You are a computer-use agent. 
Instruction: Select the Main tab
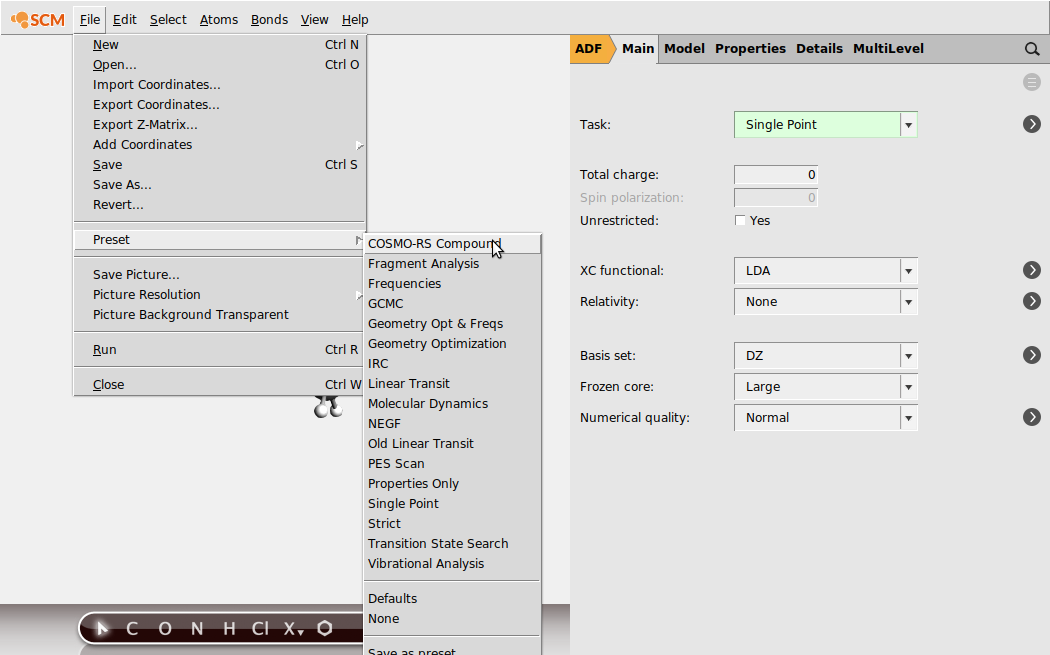pyautogui.click(x=638, y=49)
